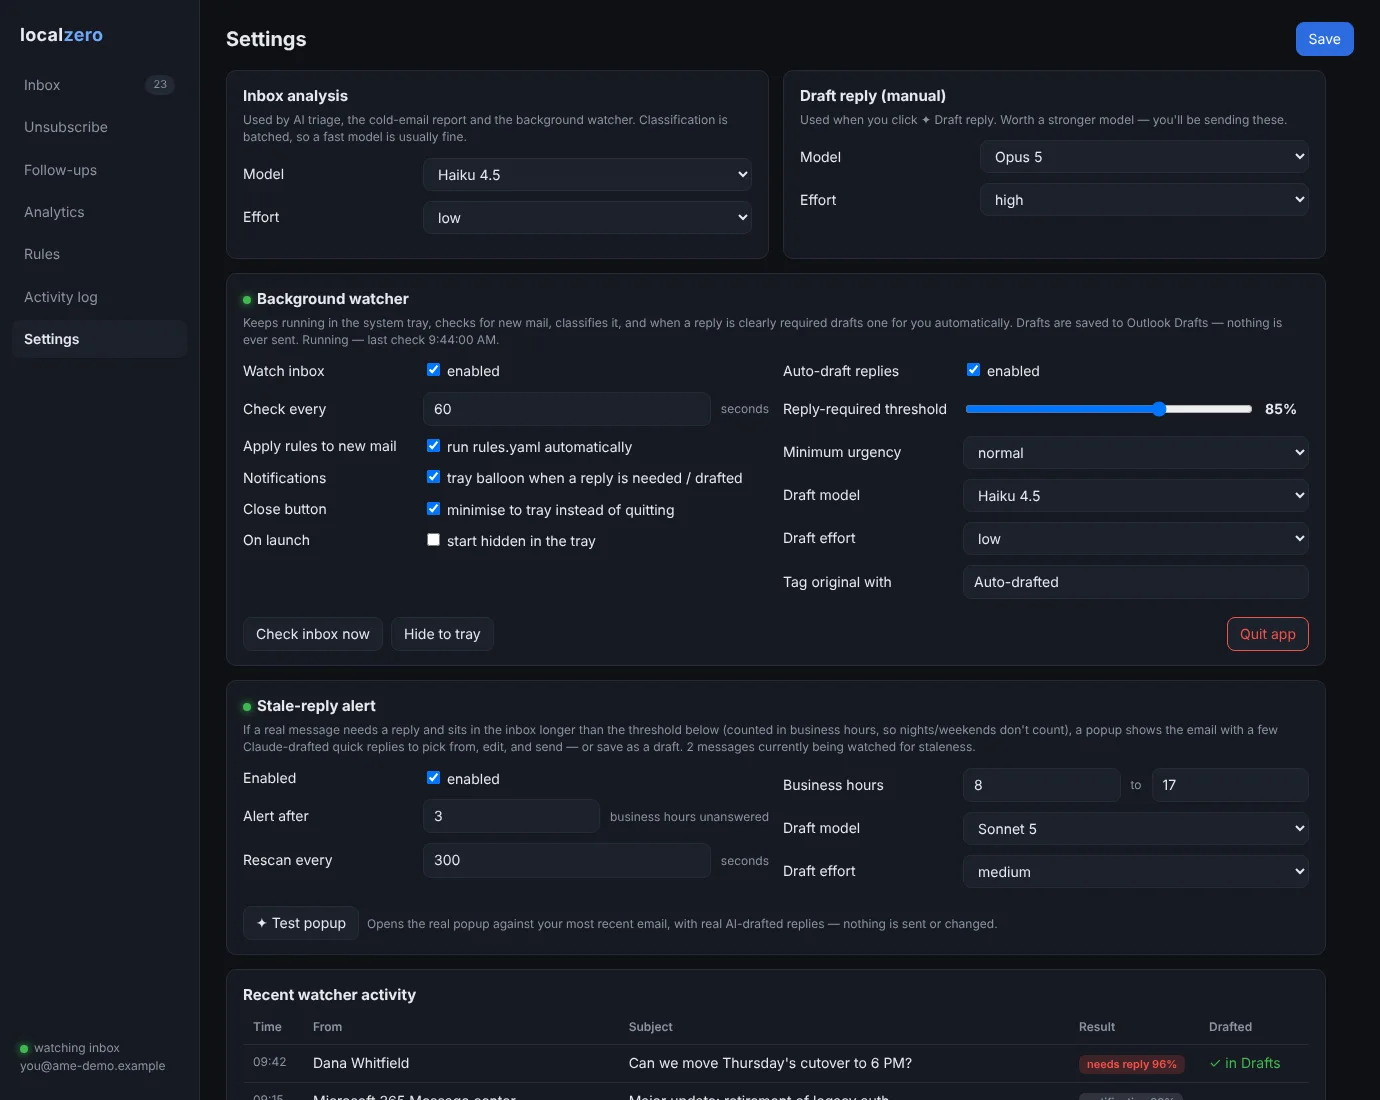Turn off Auto-draft replies checkbox
The image size is (1380, 1100).
click(x=973, y=370)
